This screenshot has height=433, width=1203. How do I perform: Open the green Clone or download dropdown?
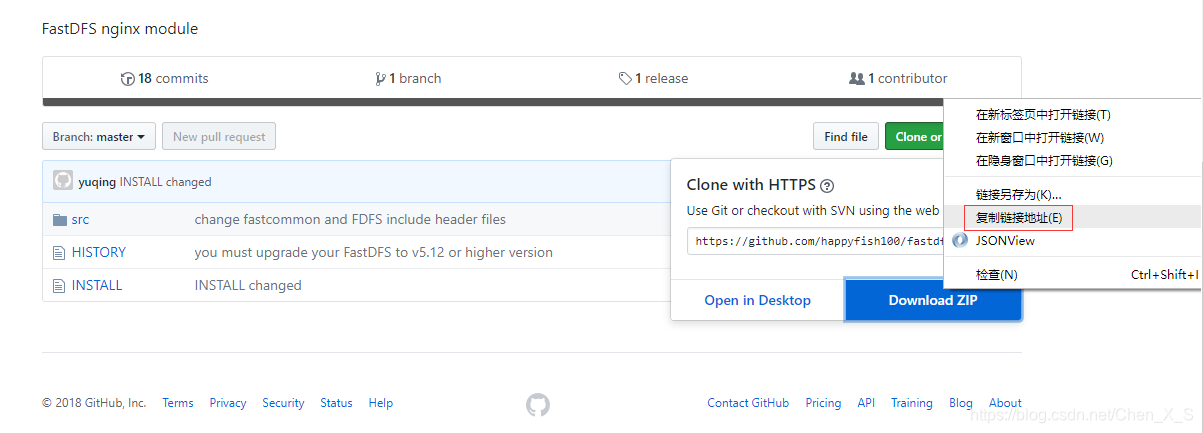pyautogui.click(x=914, y=137)
